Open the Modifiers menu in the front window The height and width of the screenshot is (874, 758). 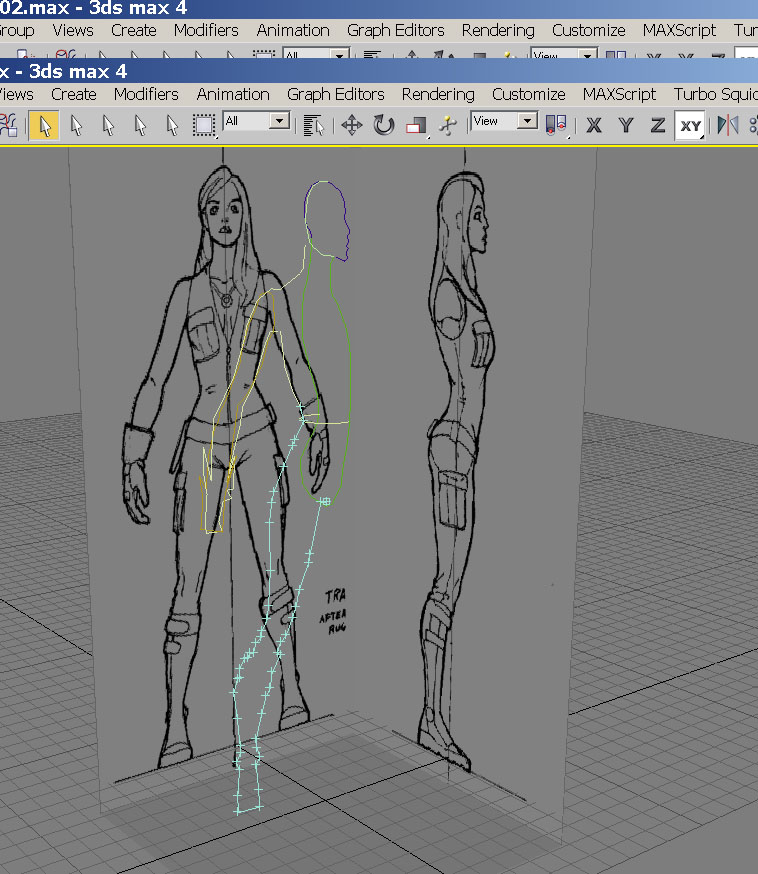coord(146,94)
